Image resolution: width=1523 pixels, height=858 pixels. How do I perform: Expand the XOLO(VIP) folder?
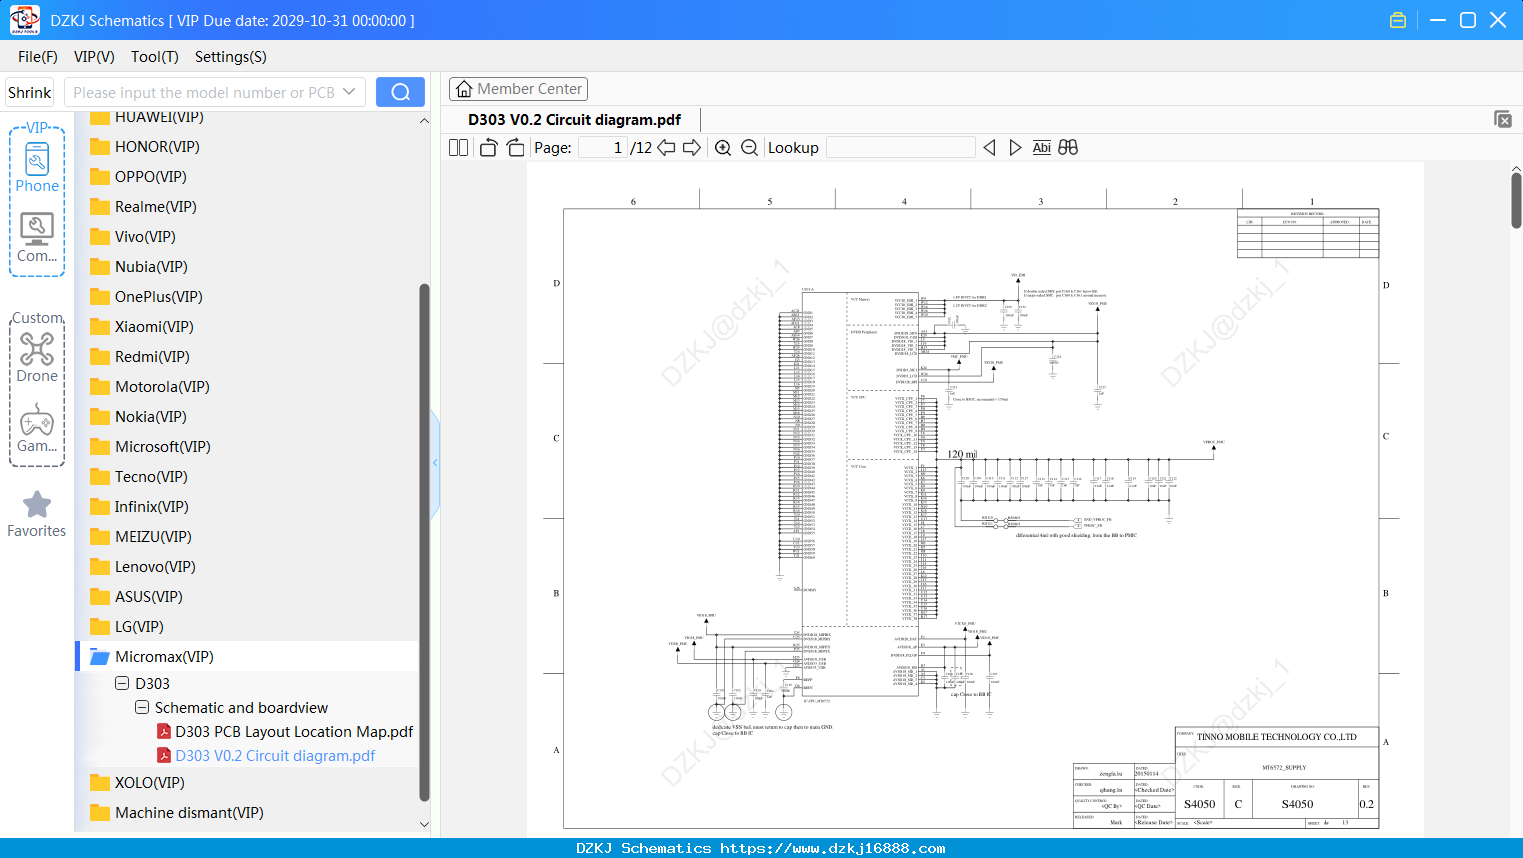137,783
